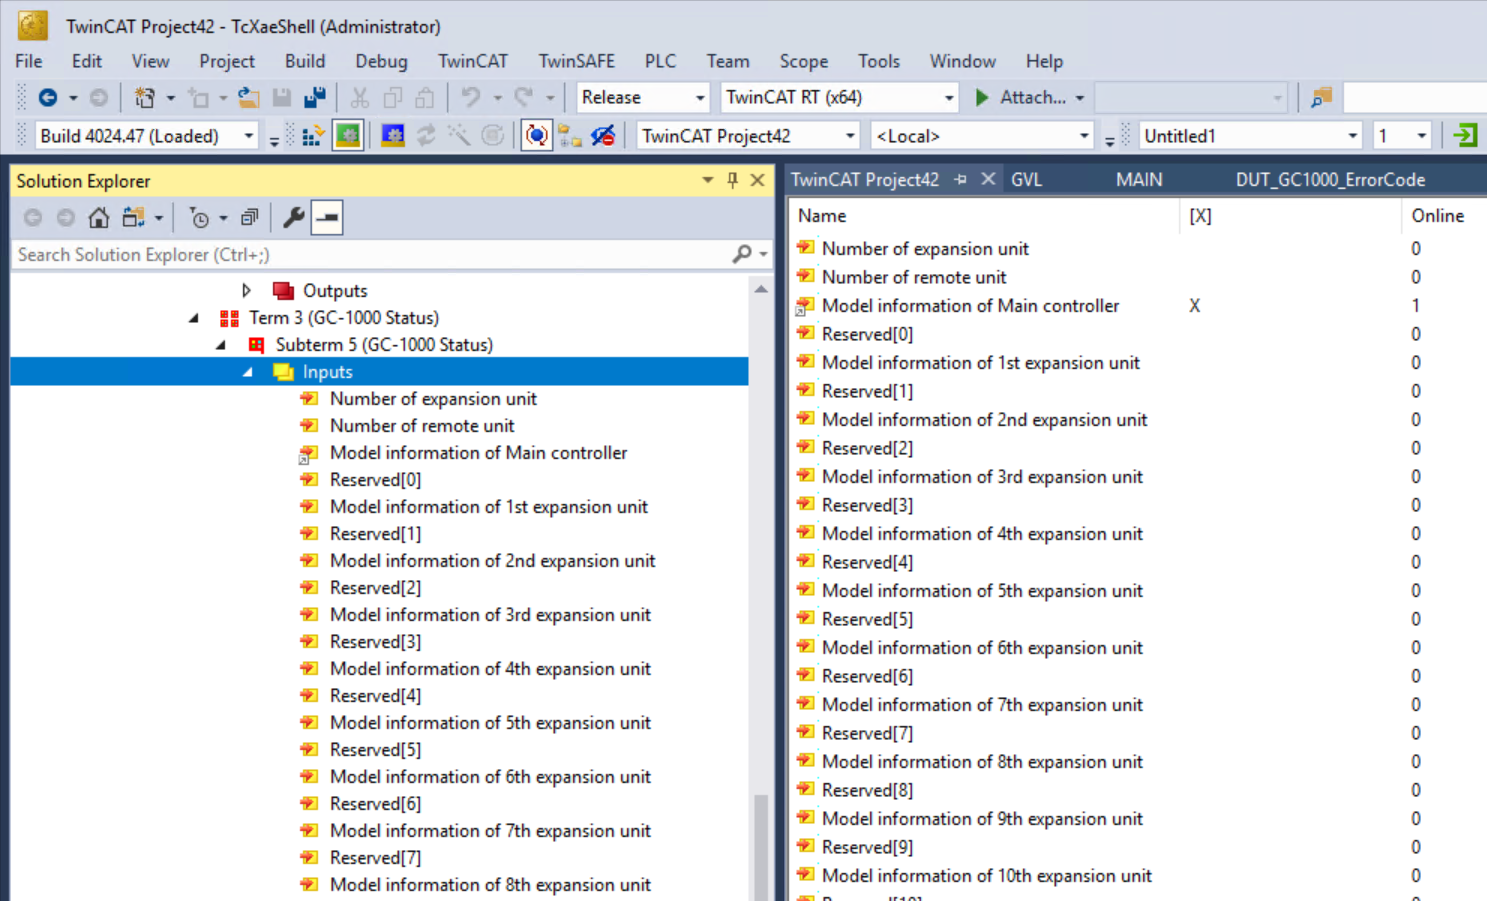Image resolution: width=1487 pixels, height=901 pixels.
Task: Select Reserved[9] row in the right list
Action: coord(867,847)
